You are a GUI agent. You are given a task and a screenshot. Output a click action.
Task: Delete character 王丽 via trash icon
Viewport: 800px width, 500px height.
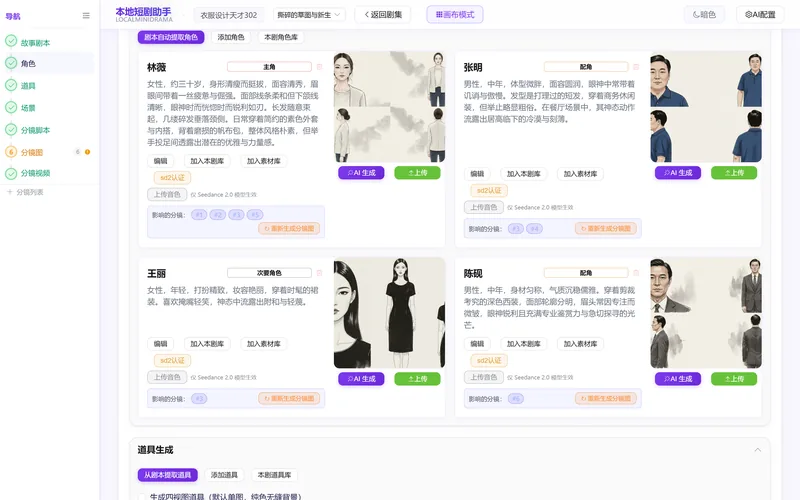pyautogui.click(x=319, y=273)
